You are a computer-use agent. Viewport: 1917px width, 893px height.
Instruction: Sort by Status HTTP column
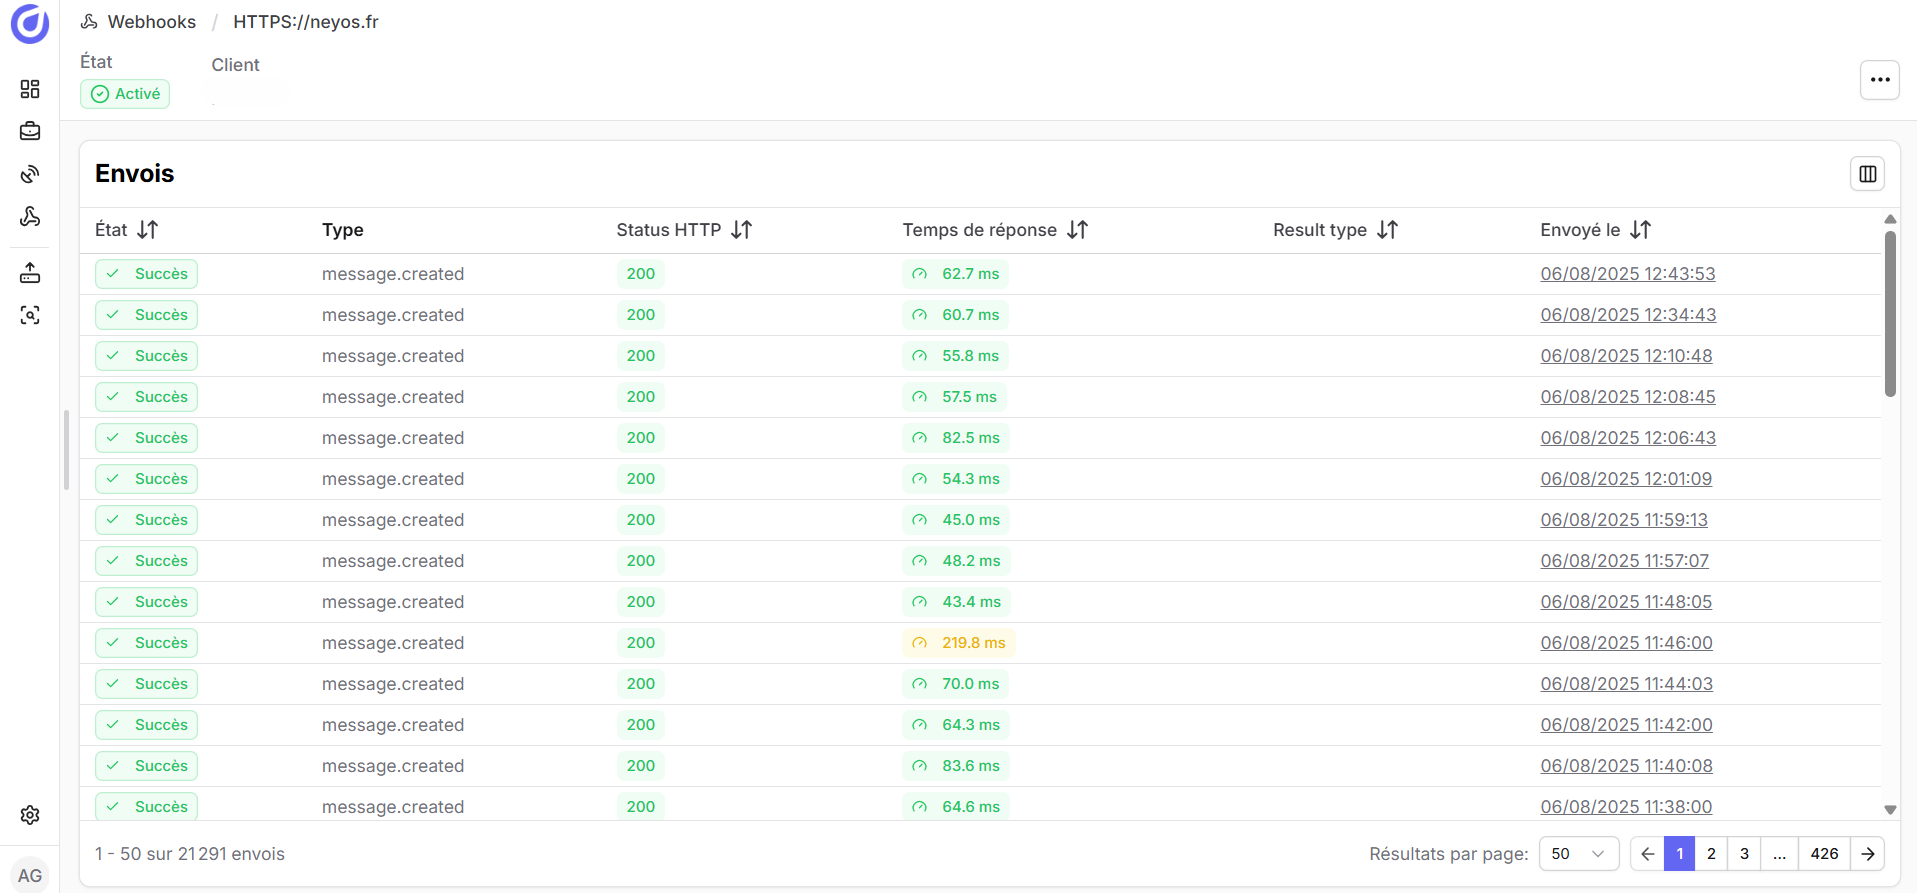741,230
